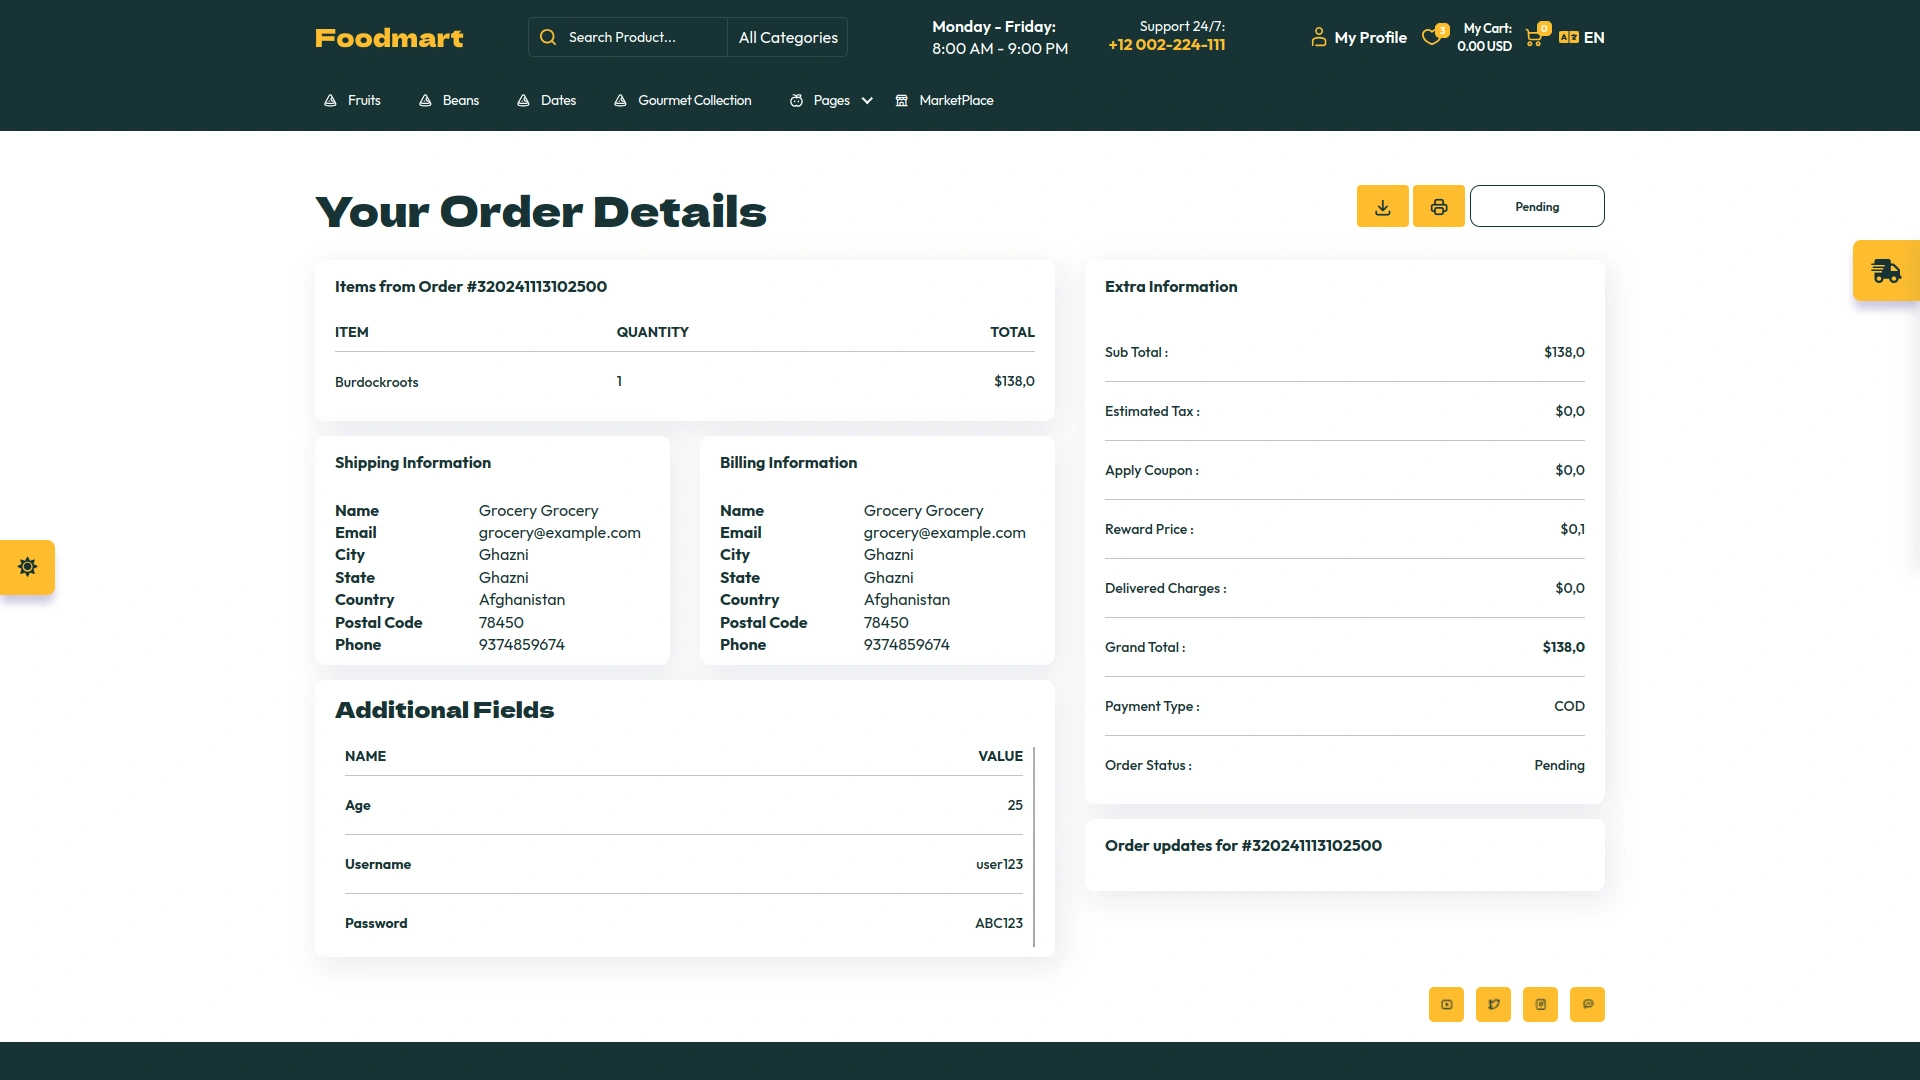Click the Search Product input field

630,37
